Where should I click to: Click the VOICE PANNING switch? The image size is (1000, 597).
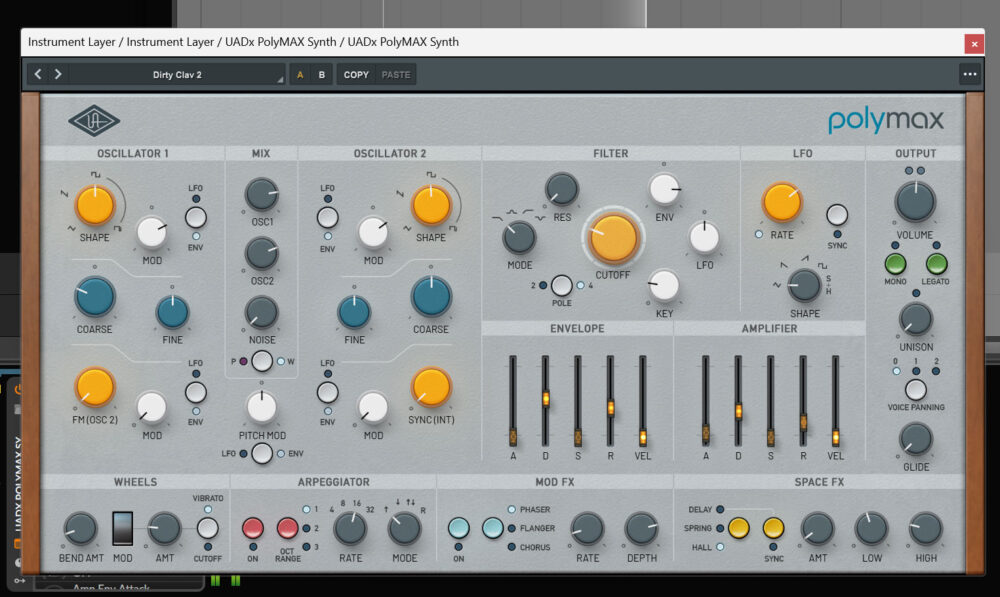point(915,389)
